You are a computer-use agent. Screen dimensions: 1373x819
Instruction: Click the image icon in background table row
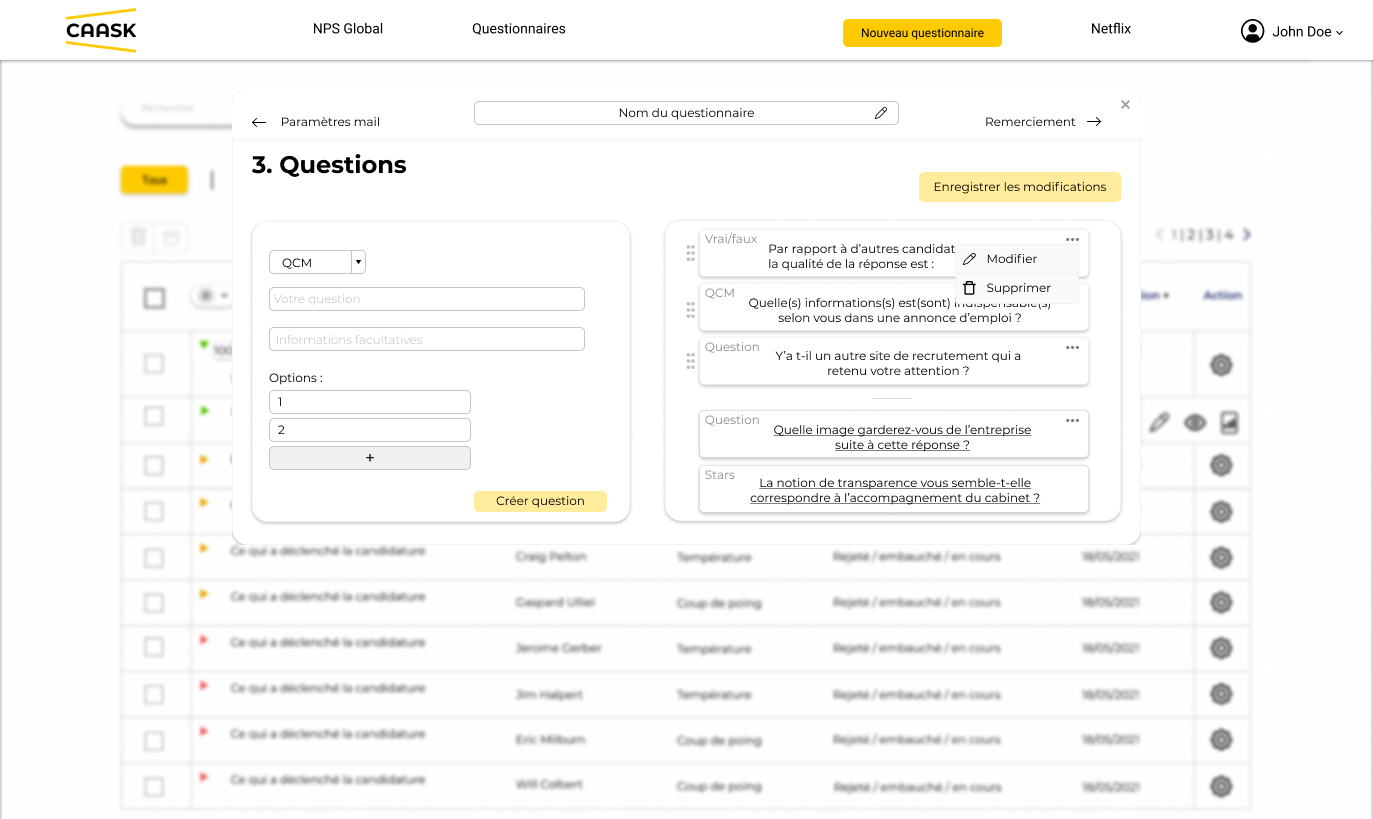[x=1229, y=422]
